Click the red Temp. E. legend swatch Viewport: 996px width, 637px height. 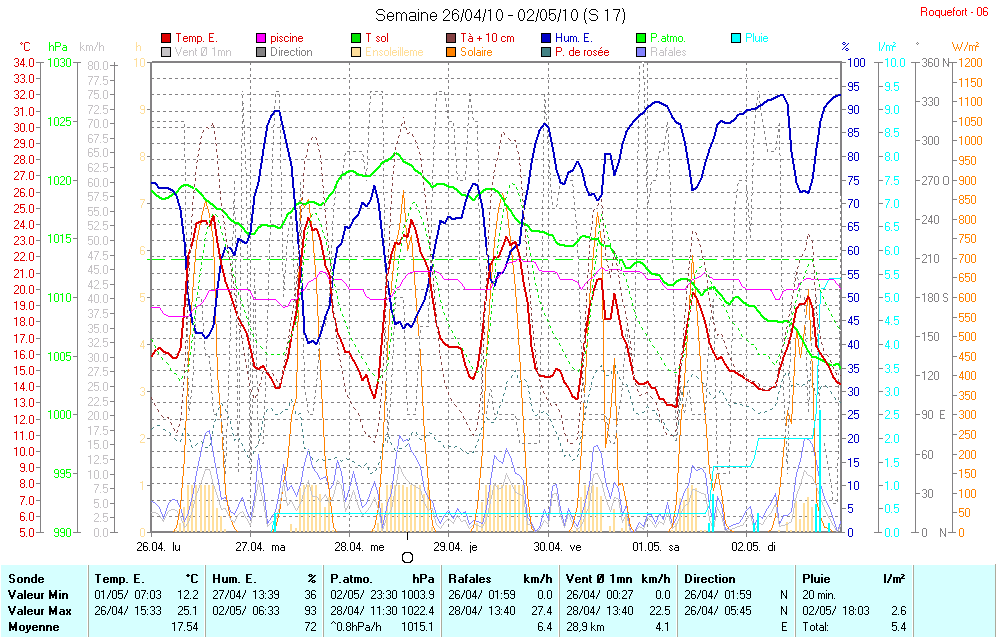click(x=166, y=38)
